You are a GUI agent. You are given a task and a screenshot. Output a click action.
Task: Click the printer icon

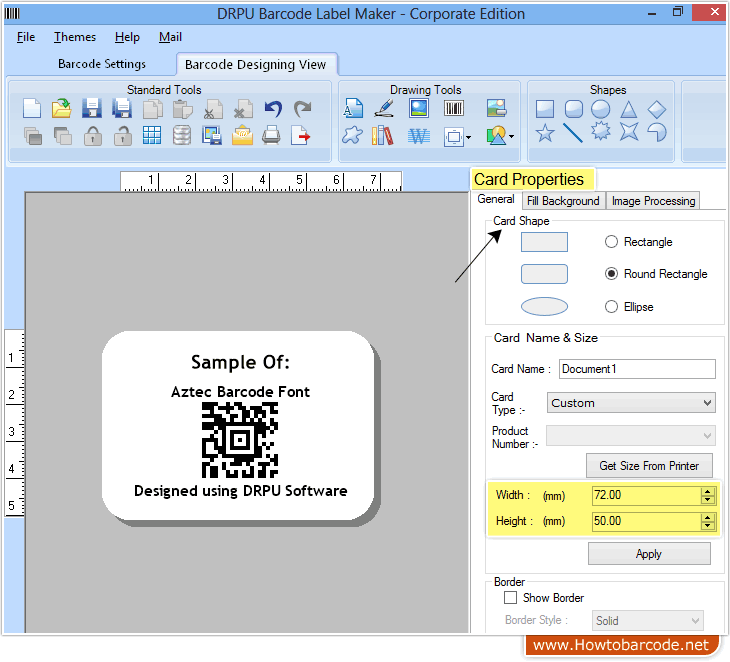point(271,135)
